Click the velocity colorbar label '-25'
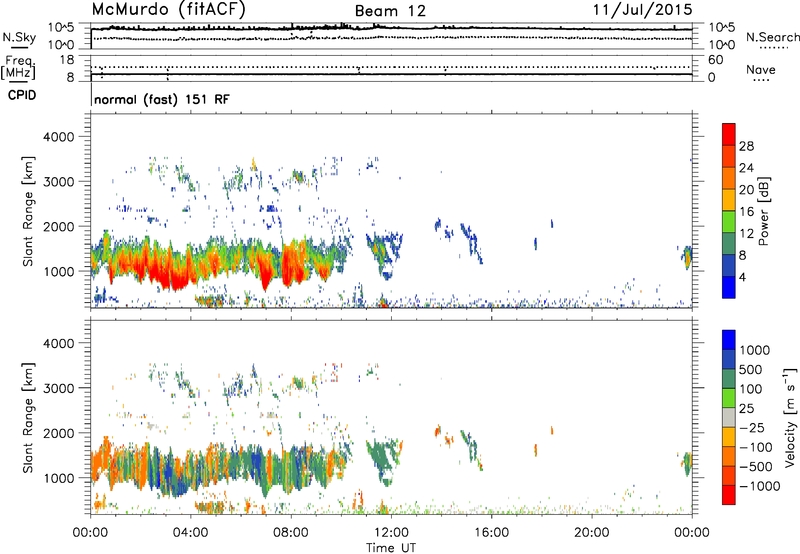The height and width of the screenshot is (554, 800). click(x=753, y=428)
